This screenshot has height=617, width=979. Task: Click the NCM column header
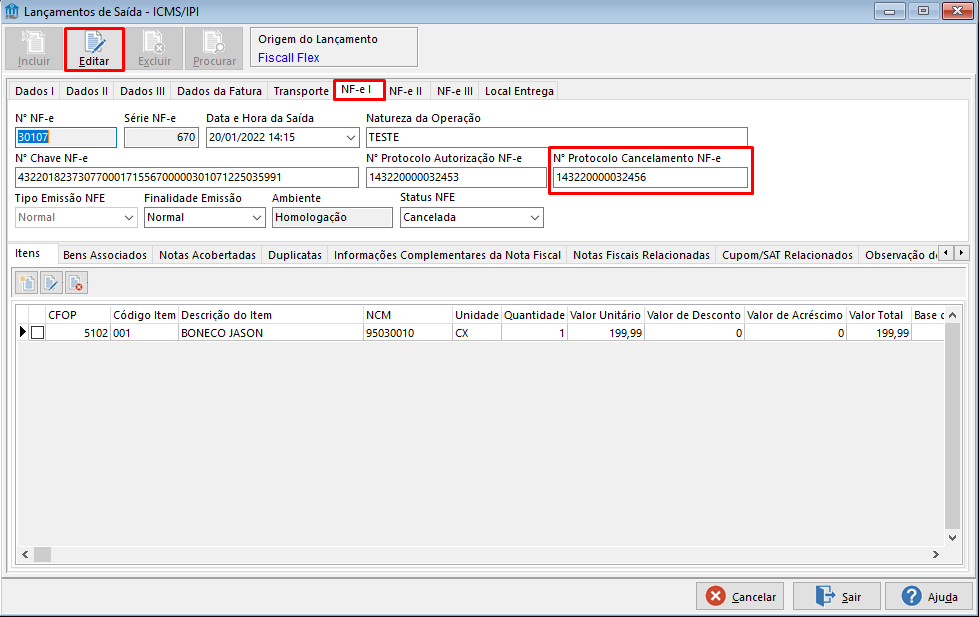coord(407,315)
